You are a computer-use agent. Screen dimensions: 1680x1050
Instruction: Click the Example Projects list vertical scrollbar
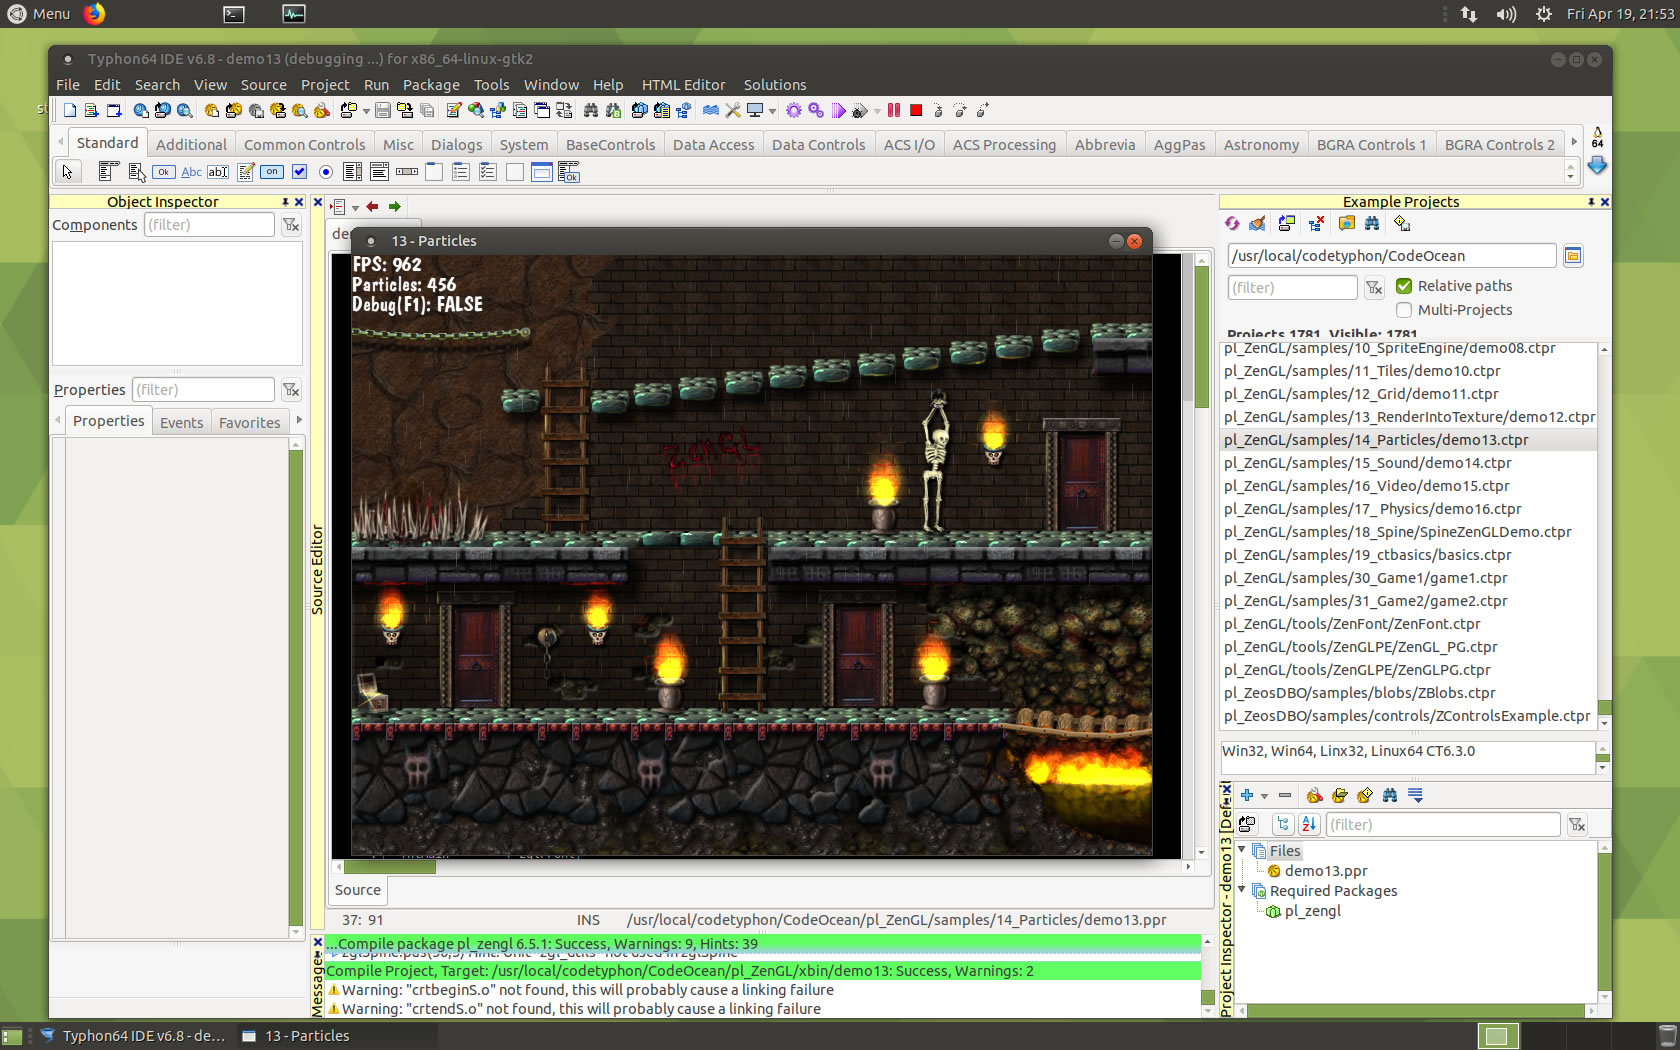(x=1604, y=535)
